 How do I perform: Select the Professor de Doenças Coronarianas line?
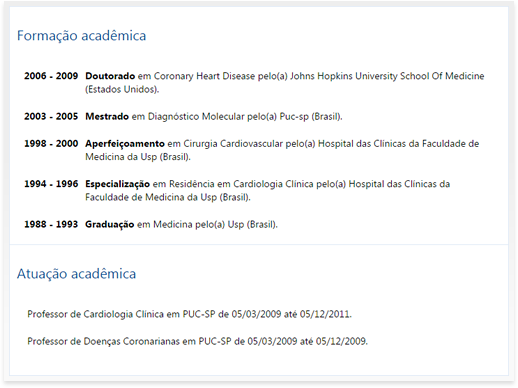point(197,341)
